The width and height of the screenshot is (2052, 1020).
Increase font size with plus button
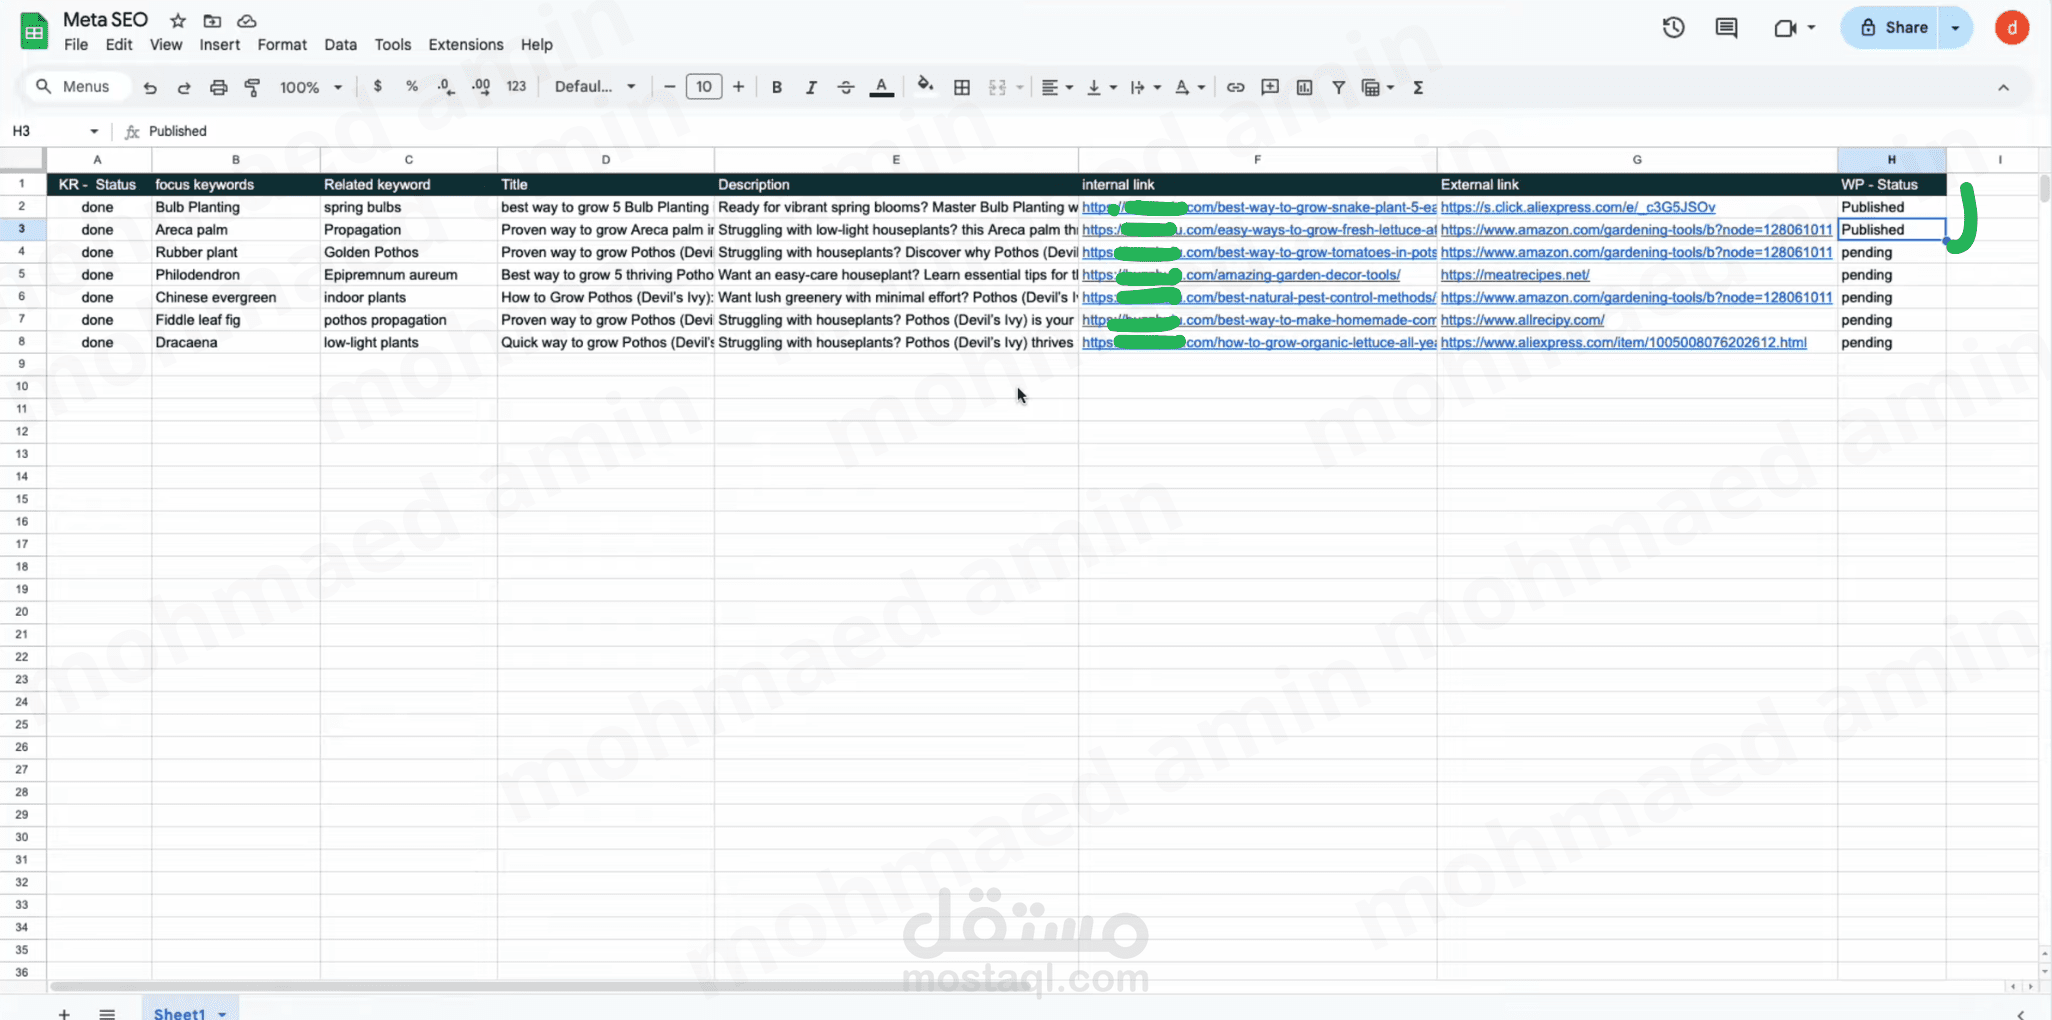tap(738, 87)
